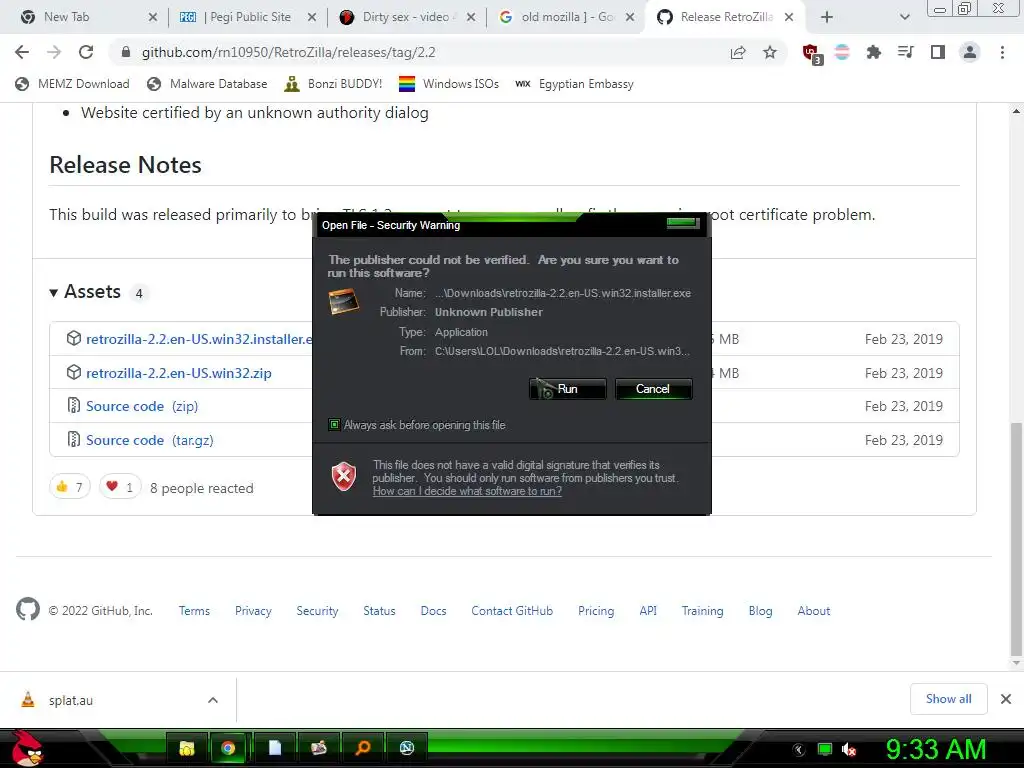Download retrozilla-2.2.en-US.win32.installer.exe asset
This screenshot has height=768, width=1024.
pyautogui.click(x=199, y=339)
